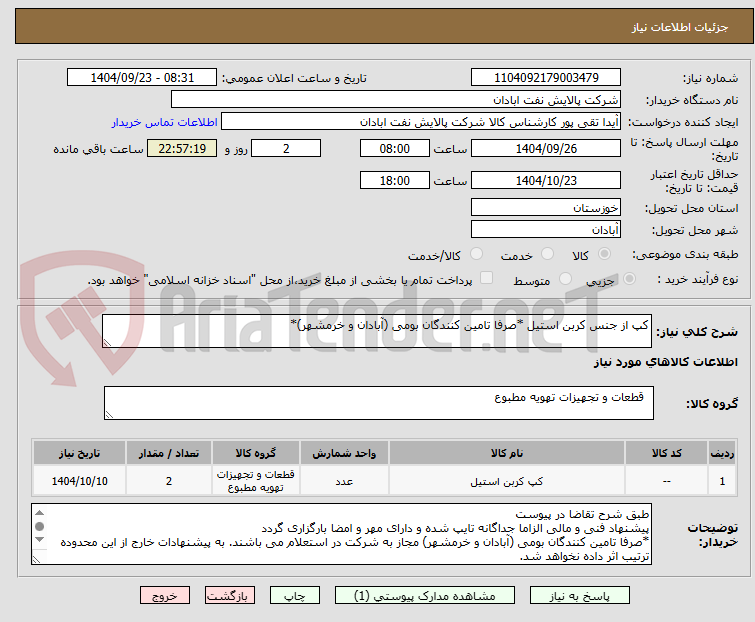Click the table cell قطعات و تجهیزات تهویه مطبوع
The height and width of the screenshot is (622, 755).
point(256,481)
